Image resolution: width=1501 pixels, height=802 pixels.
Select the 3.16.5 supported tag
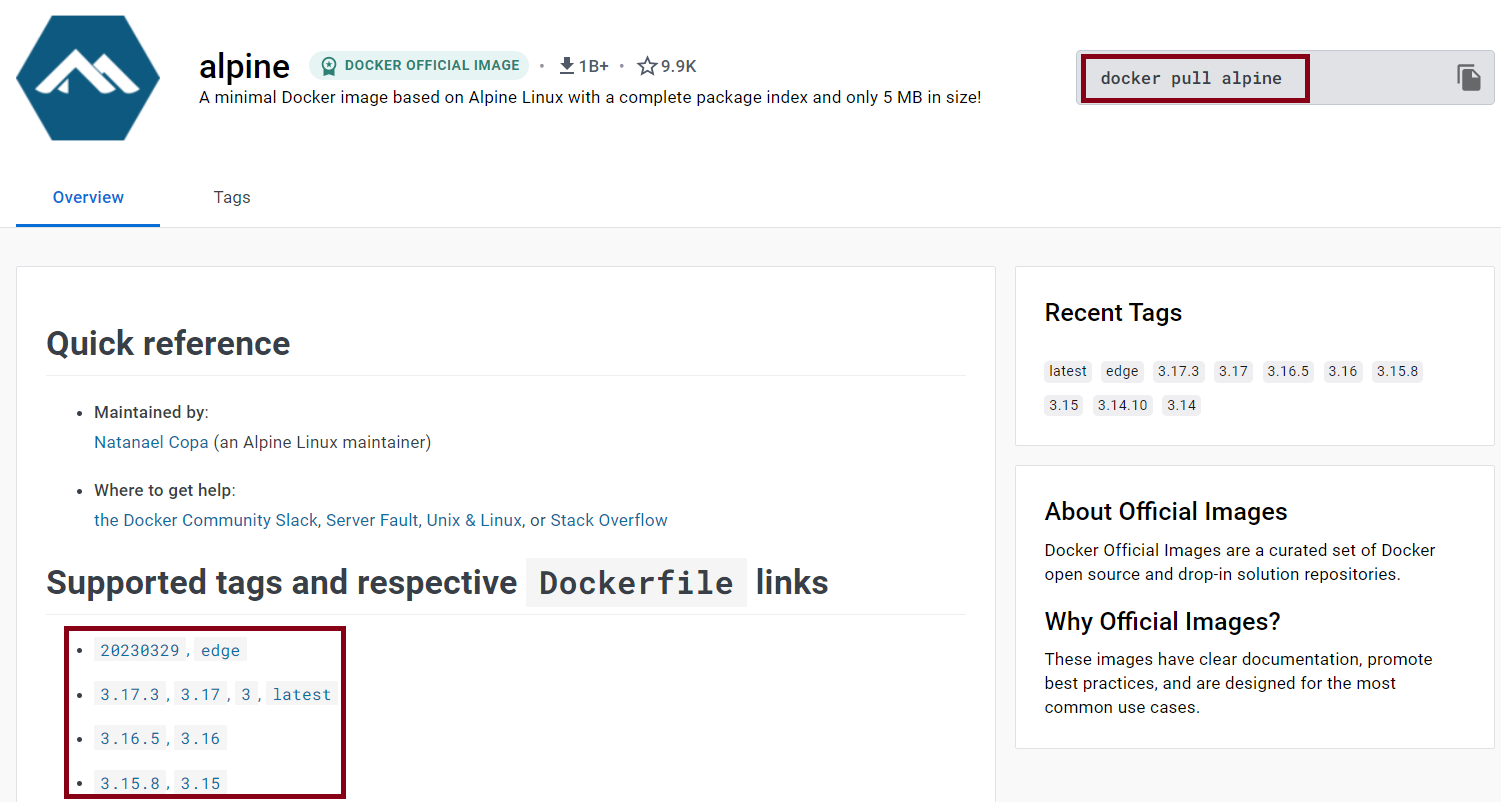[x=130, y=738]
